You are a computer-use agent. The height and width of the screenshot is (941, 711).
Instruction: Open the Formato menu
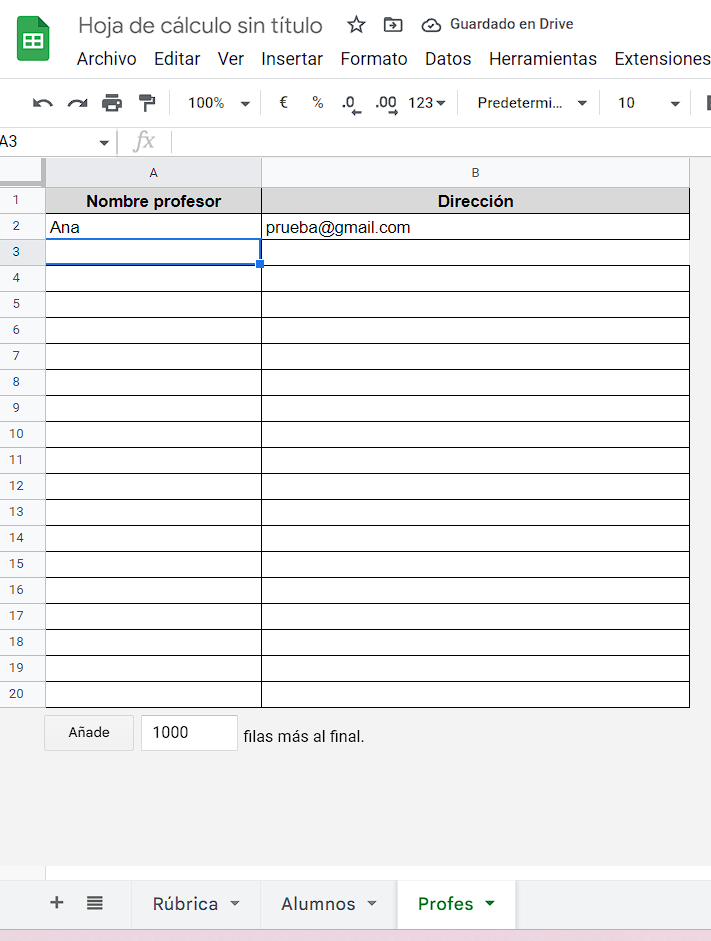pos(374,59)
